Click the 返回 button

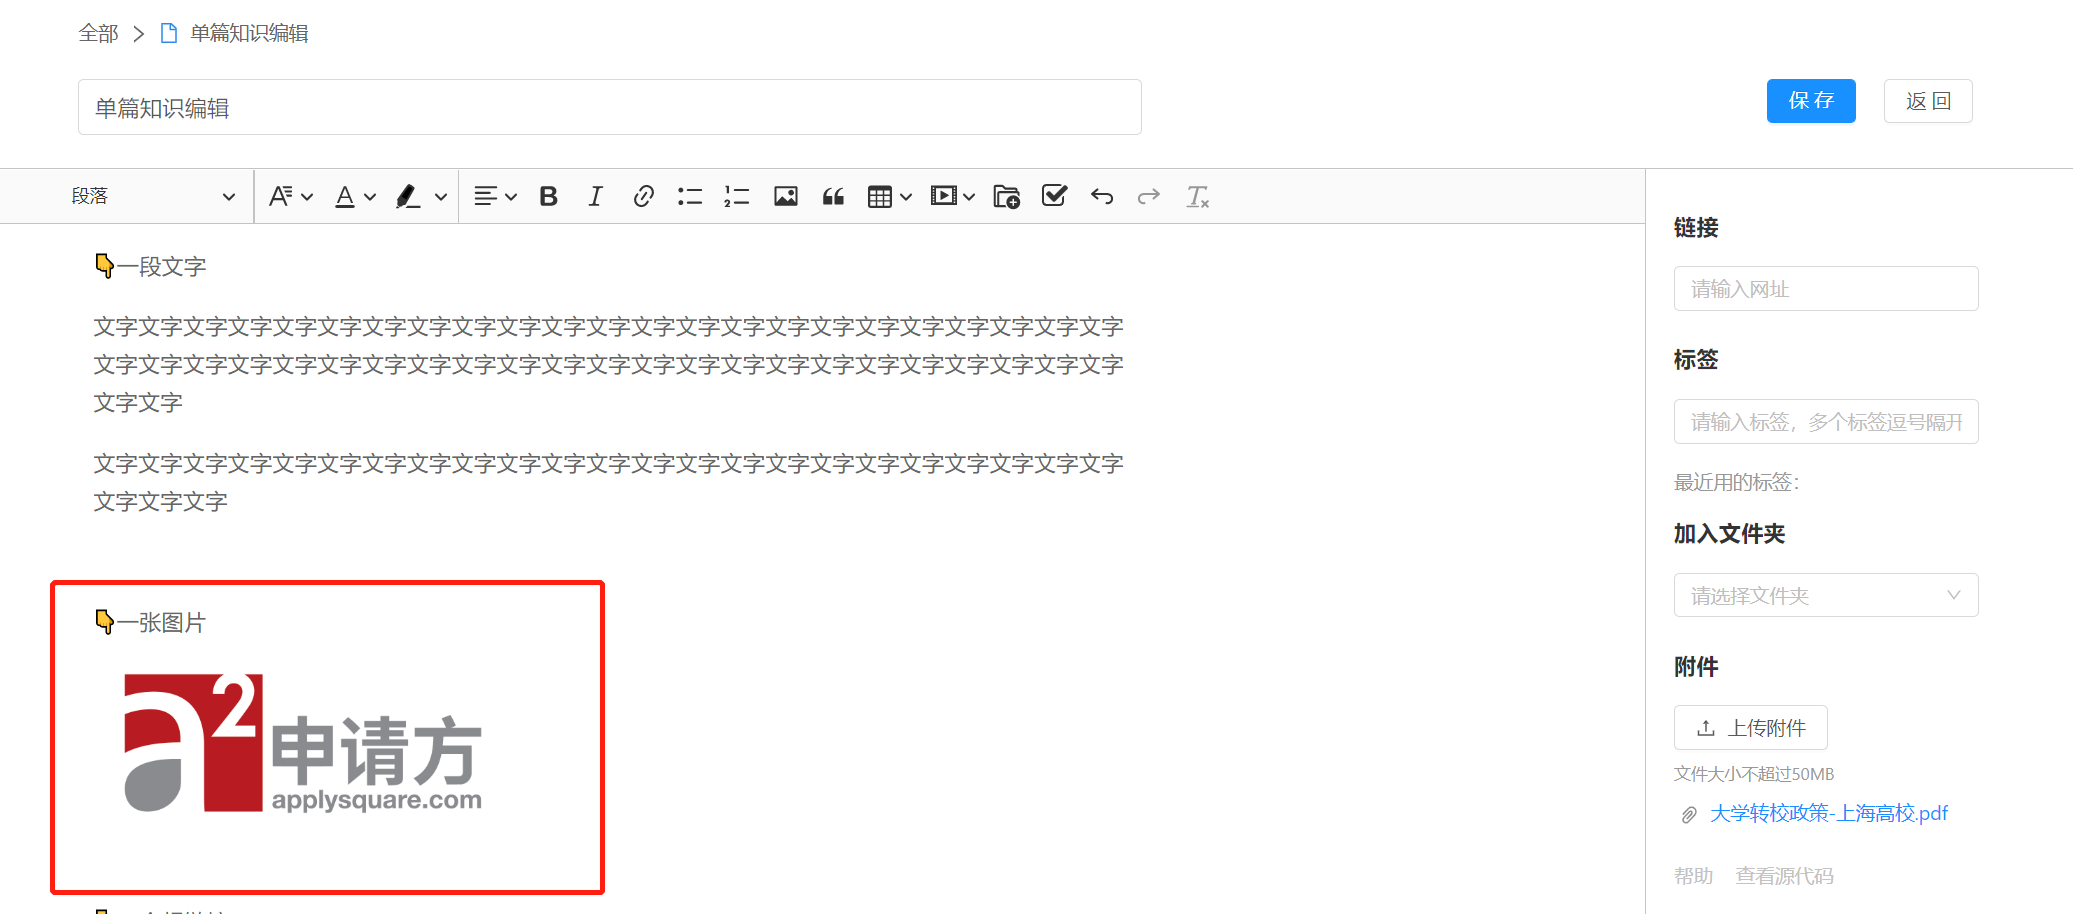point(1928,101)
